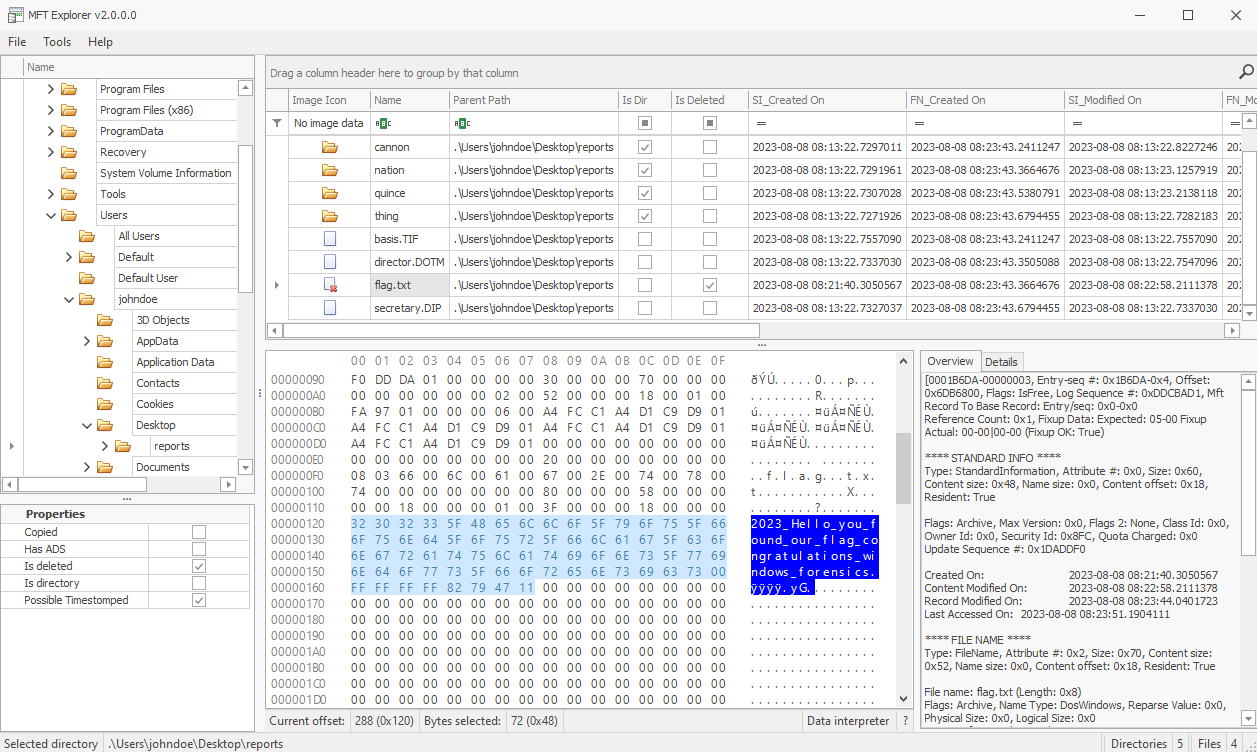Toggle the Is Dir filter checkbox

(645, 123)
